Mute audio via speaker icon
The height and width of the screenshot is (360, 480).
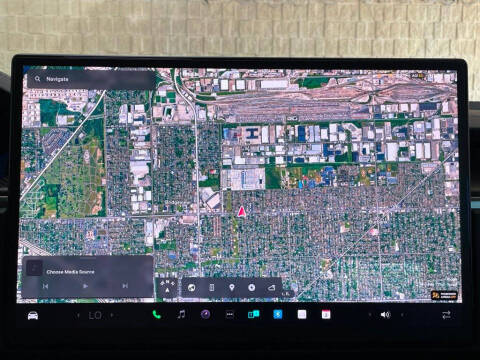coord(385,315)
